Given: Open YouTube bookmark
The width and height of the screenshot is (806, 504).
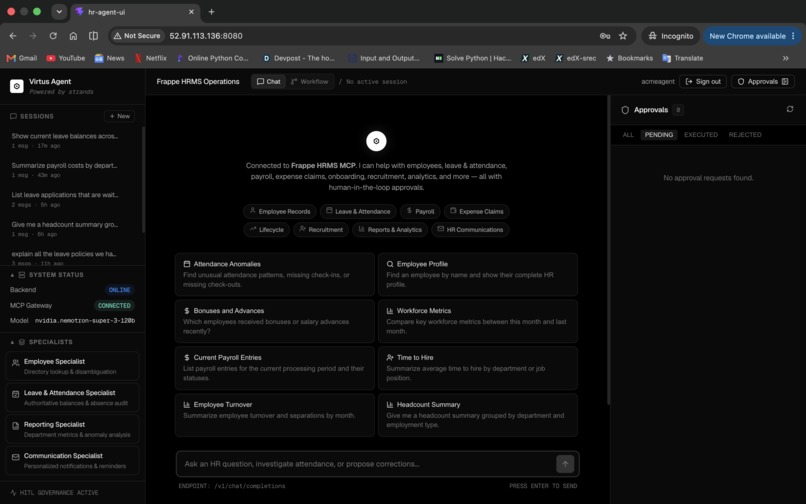Looking at the screenshot, I should tap(66, 58).
